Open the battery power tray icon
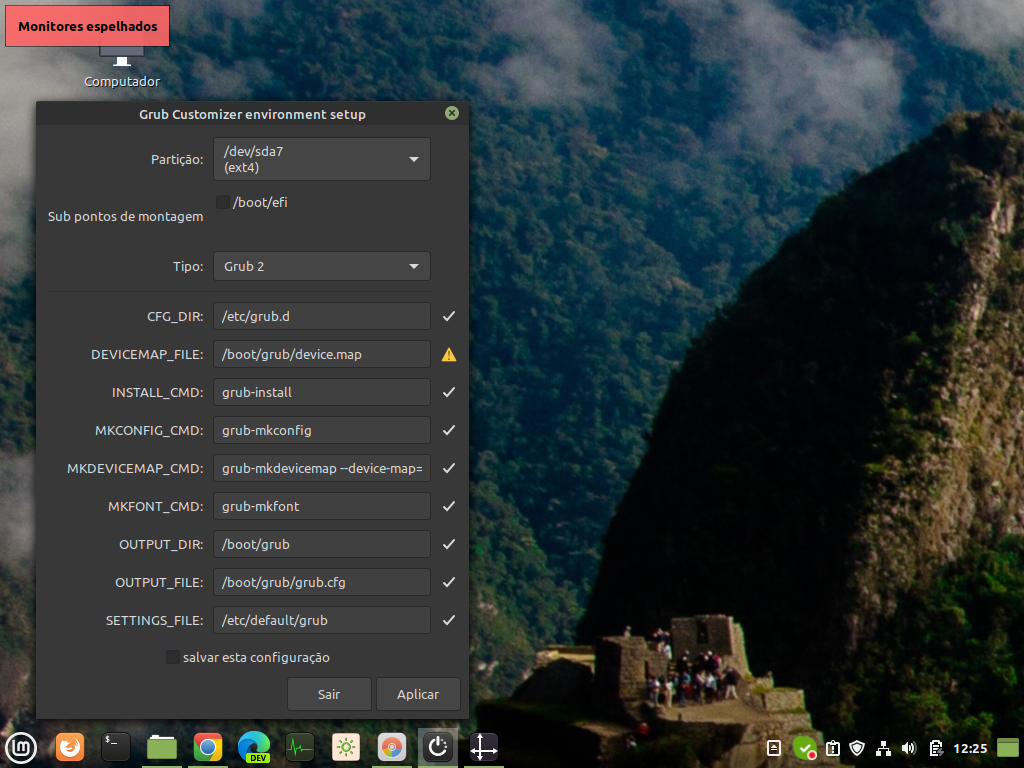Viewport: 1024px width, 768px height. tap(936, 748)
